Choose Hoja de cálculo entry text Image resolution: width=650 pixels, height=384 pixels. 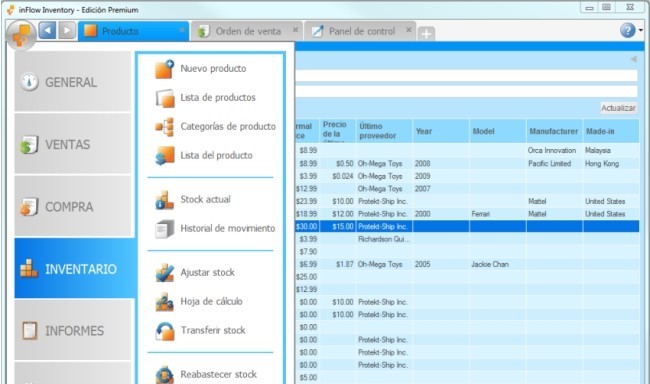tap(211, 301)
